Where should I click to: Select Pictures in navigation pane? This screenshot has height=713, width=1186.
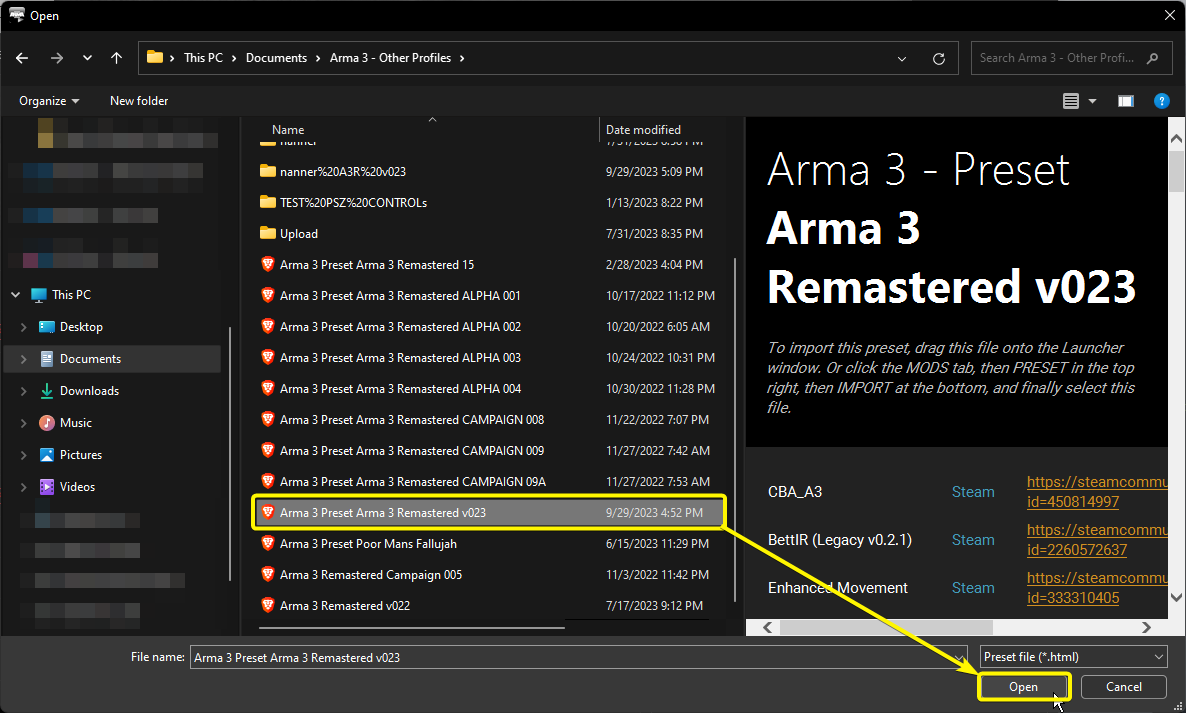tap(80, 454)
